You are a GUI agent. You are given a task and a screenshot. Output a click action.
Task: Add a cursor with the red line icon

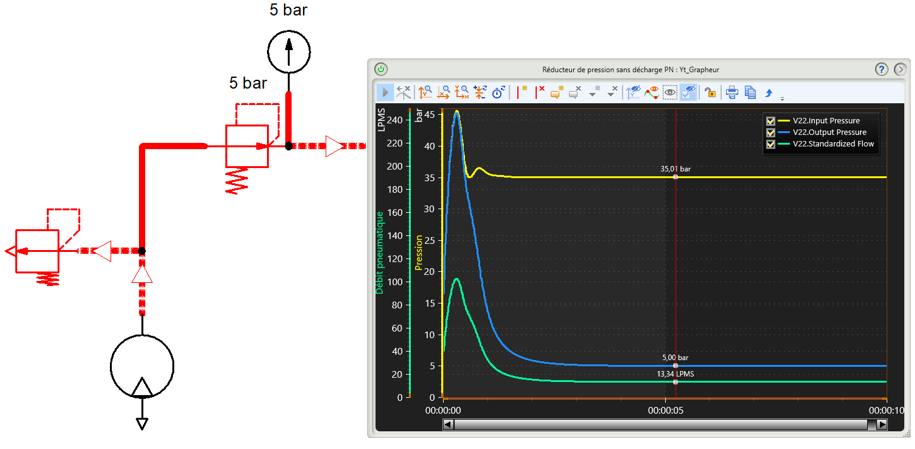521,92
